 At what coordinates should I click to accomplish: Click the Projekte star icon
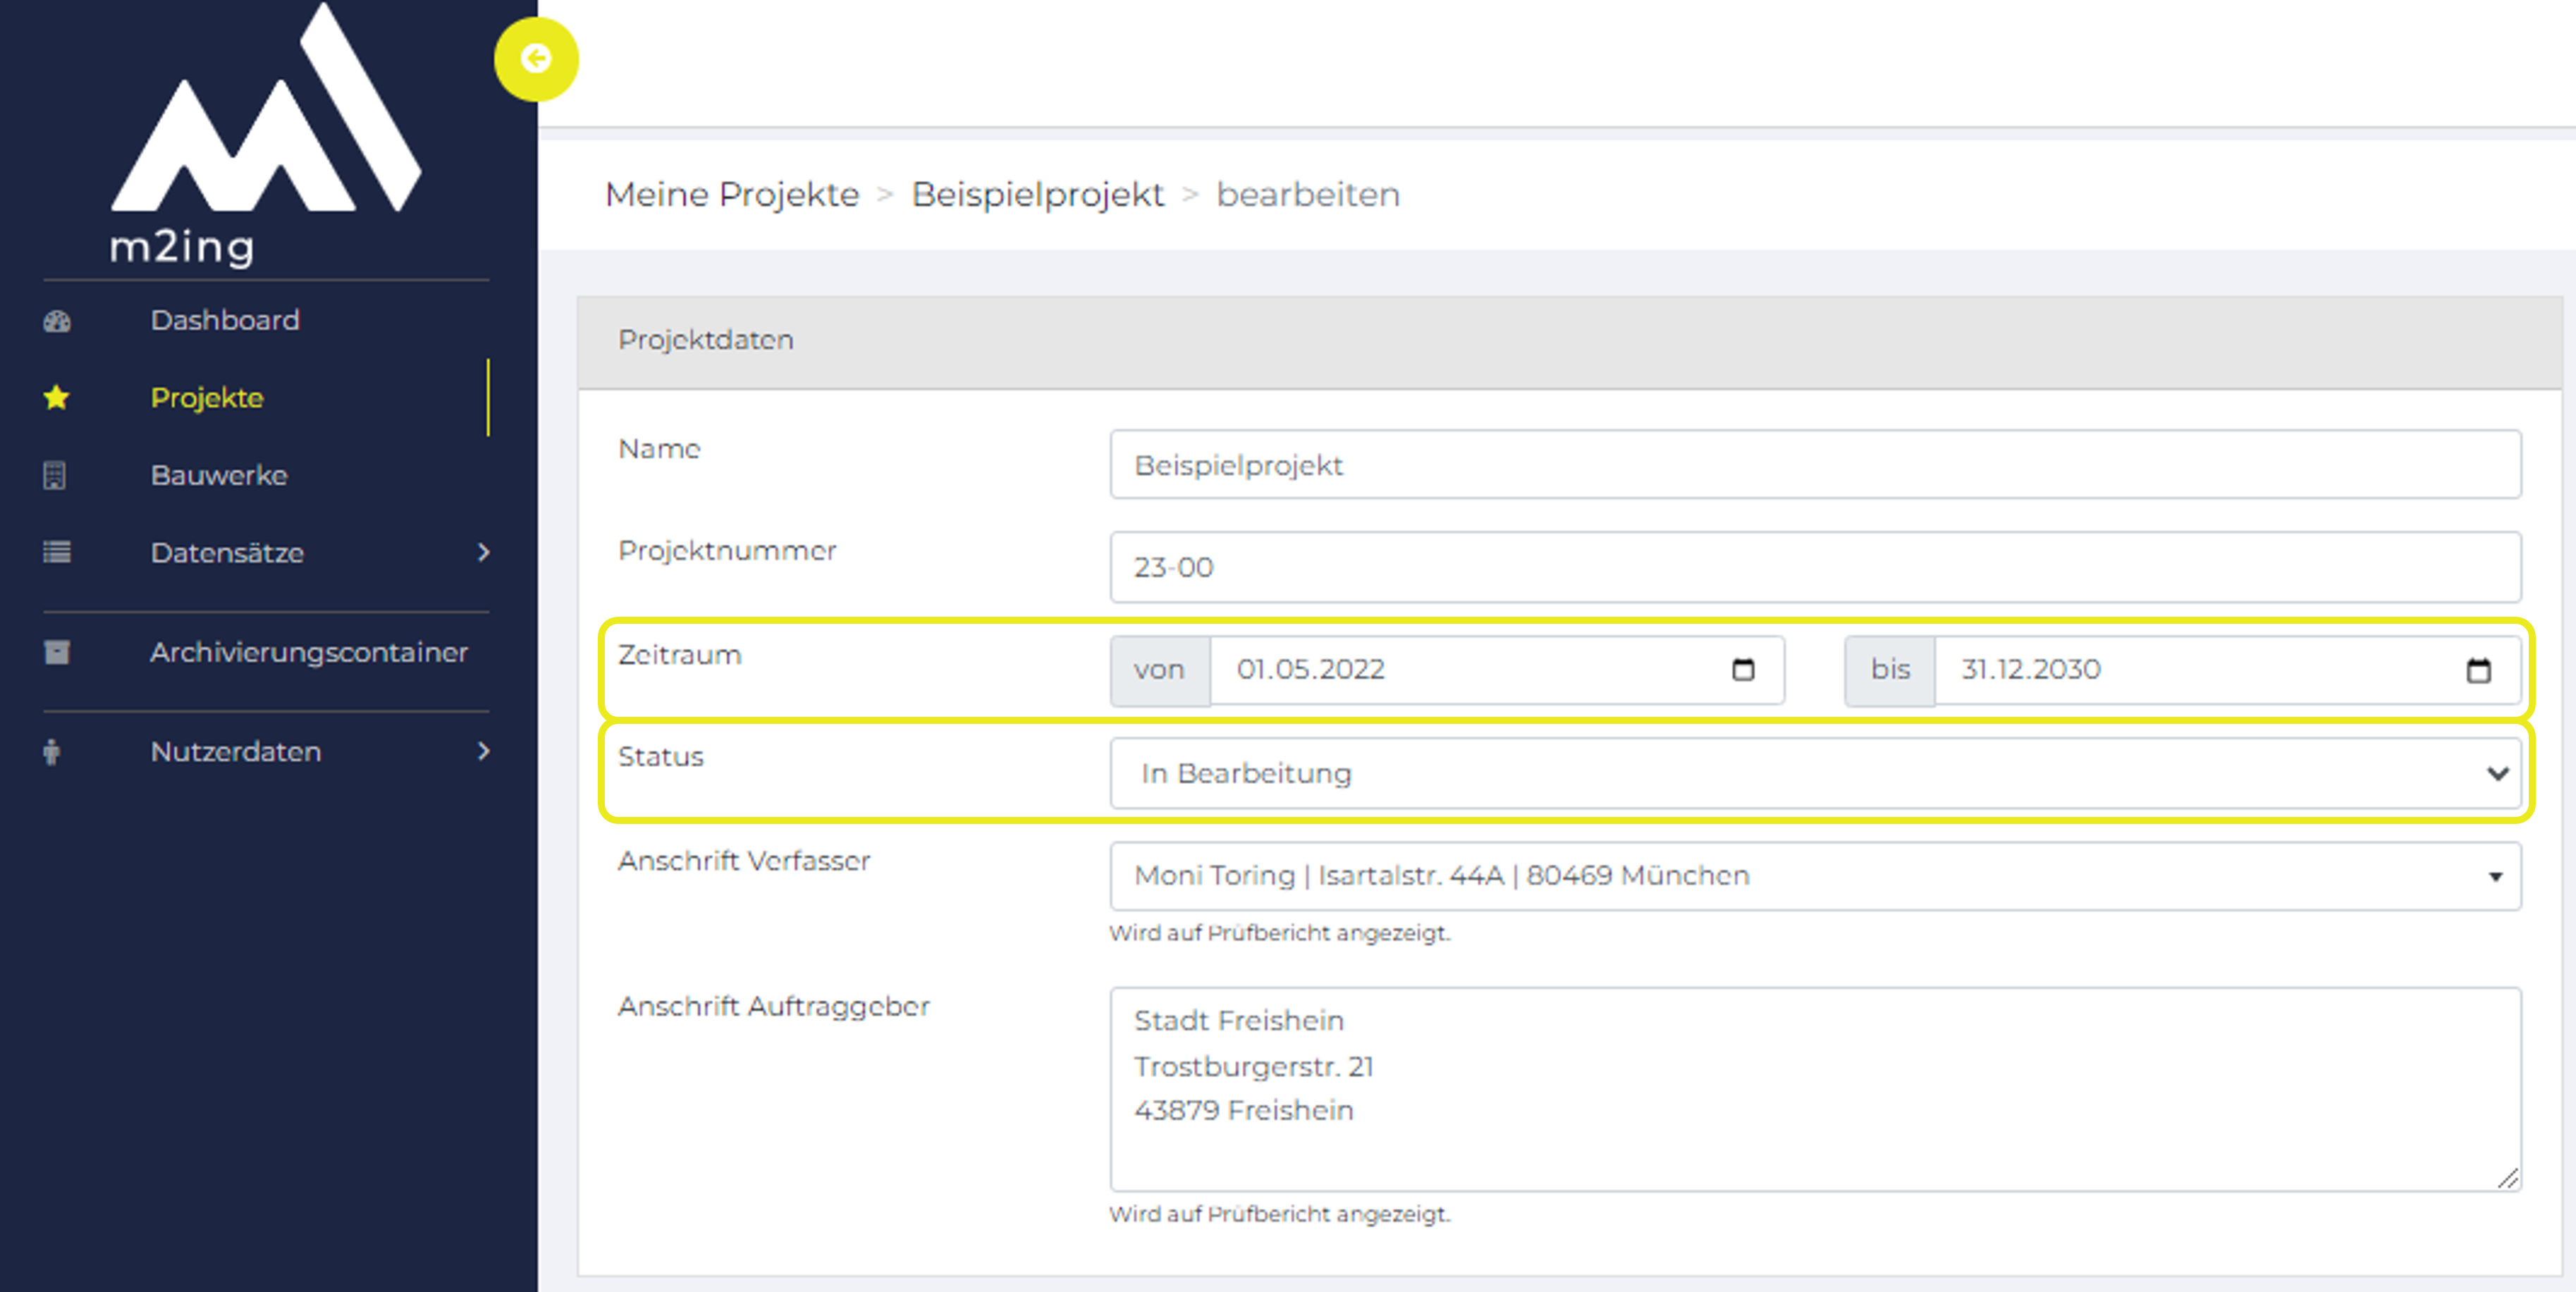tap(57, 398)
